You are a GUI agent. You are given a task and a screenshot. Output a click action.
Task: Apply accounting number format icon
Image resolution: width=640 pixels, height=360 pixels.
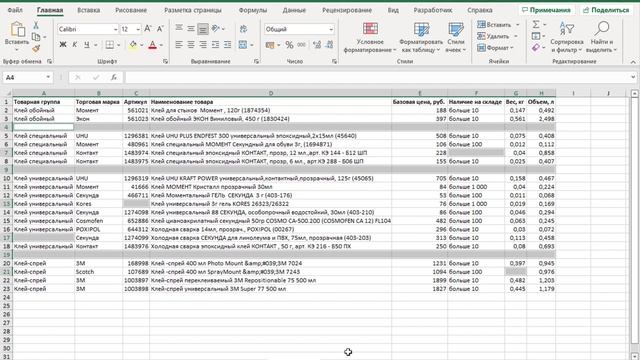(x=270, y=45)
